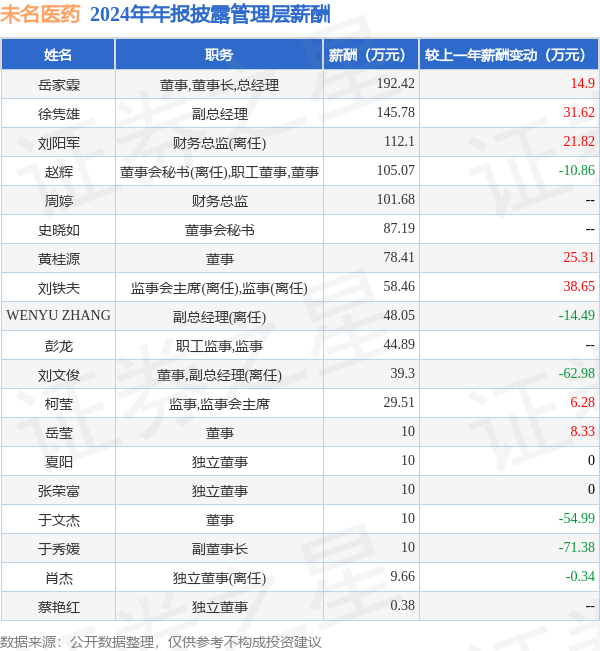Select the name 张荣富
The image size is (600, 651).
[x=59, y=491]
